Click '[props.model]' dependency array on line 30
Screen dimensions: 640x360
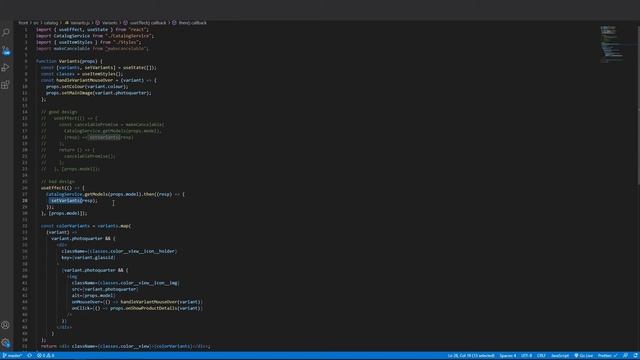pyautogui.click(x=67, y=213)
